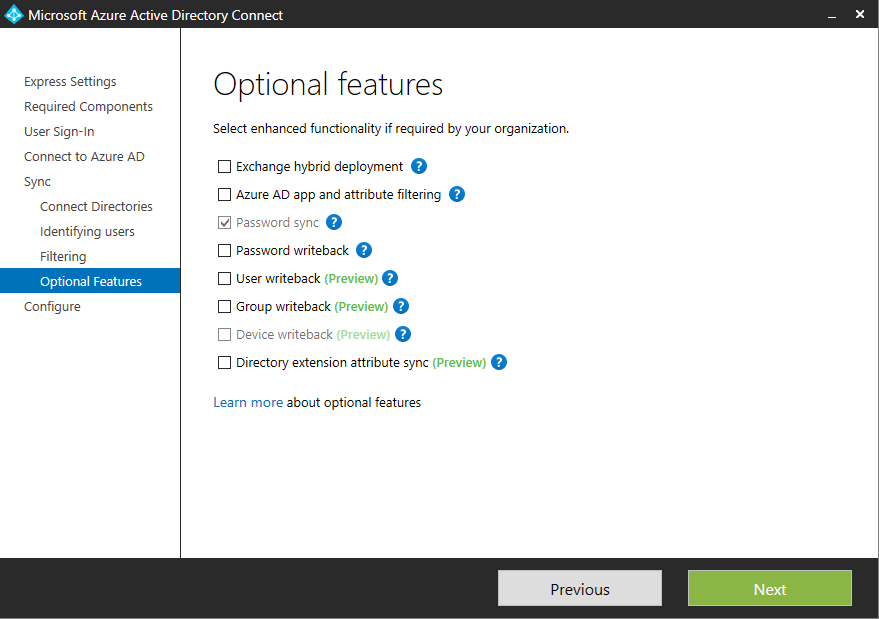Close the Azure AD Connect window

tap(860, 14)
